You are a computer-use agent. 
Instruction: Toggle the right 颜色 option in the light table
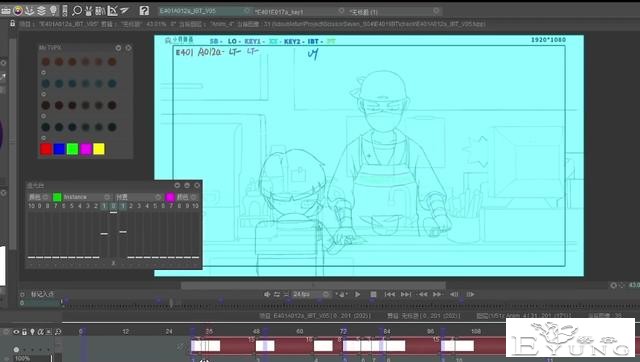pos(187,197)
